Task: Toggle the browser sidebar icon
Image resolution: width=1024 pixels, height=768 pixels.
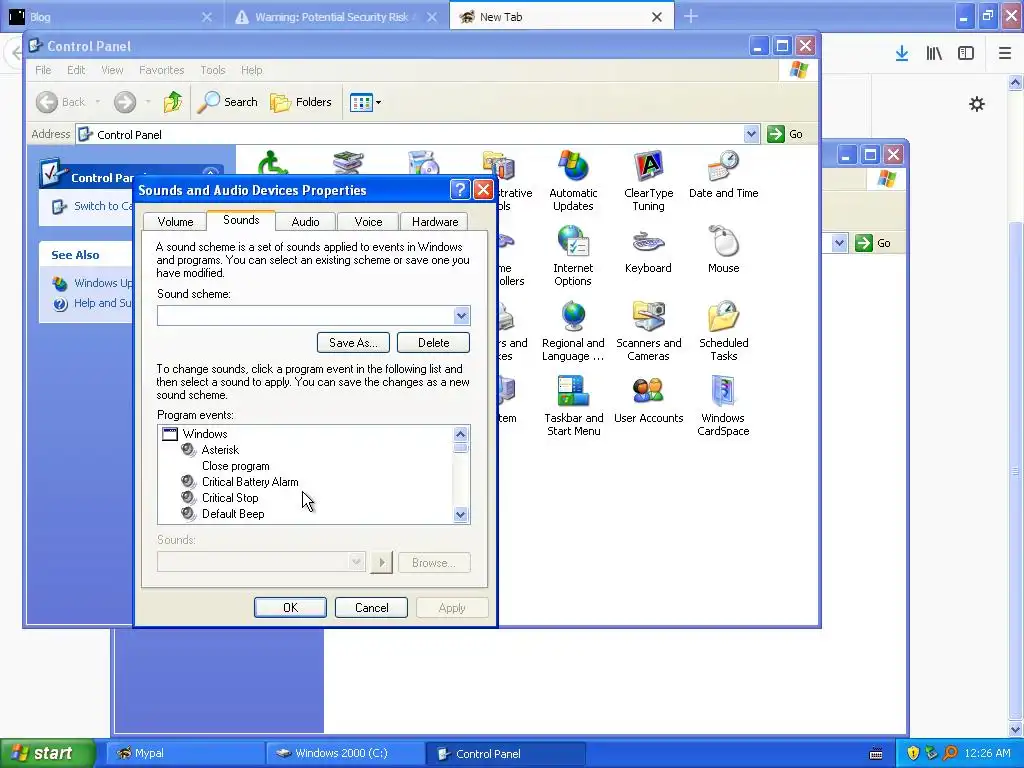Action: 966,54
